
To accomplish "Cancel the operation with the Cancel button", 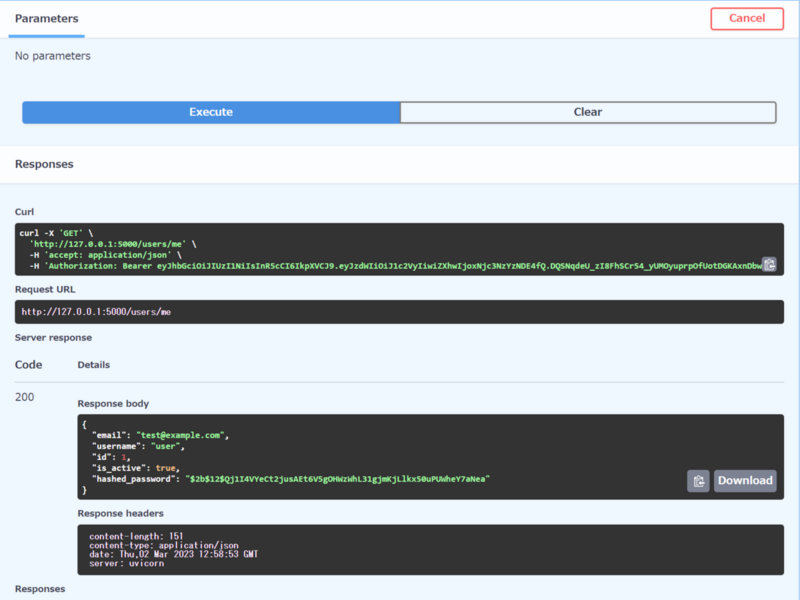I will click(746, 18).
